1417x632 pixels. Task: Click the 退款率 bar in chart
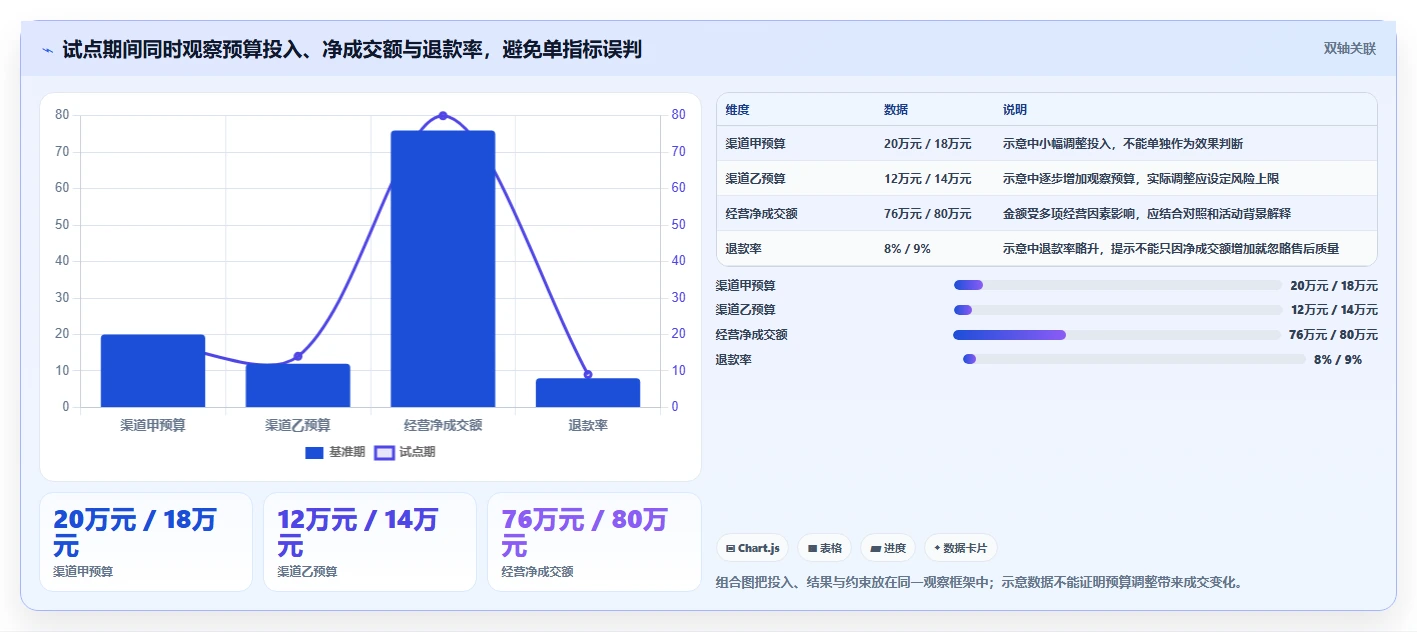pyautogui.click(x=588, y=393)
